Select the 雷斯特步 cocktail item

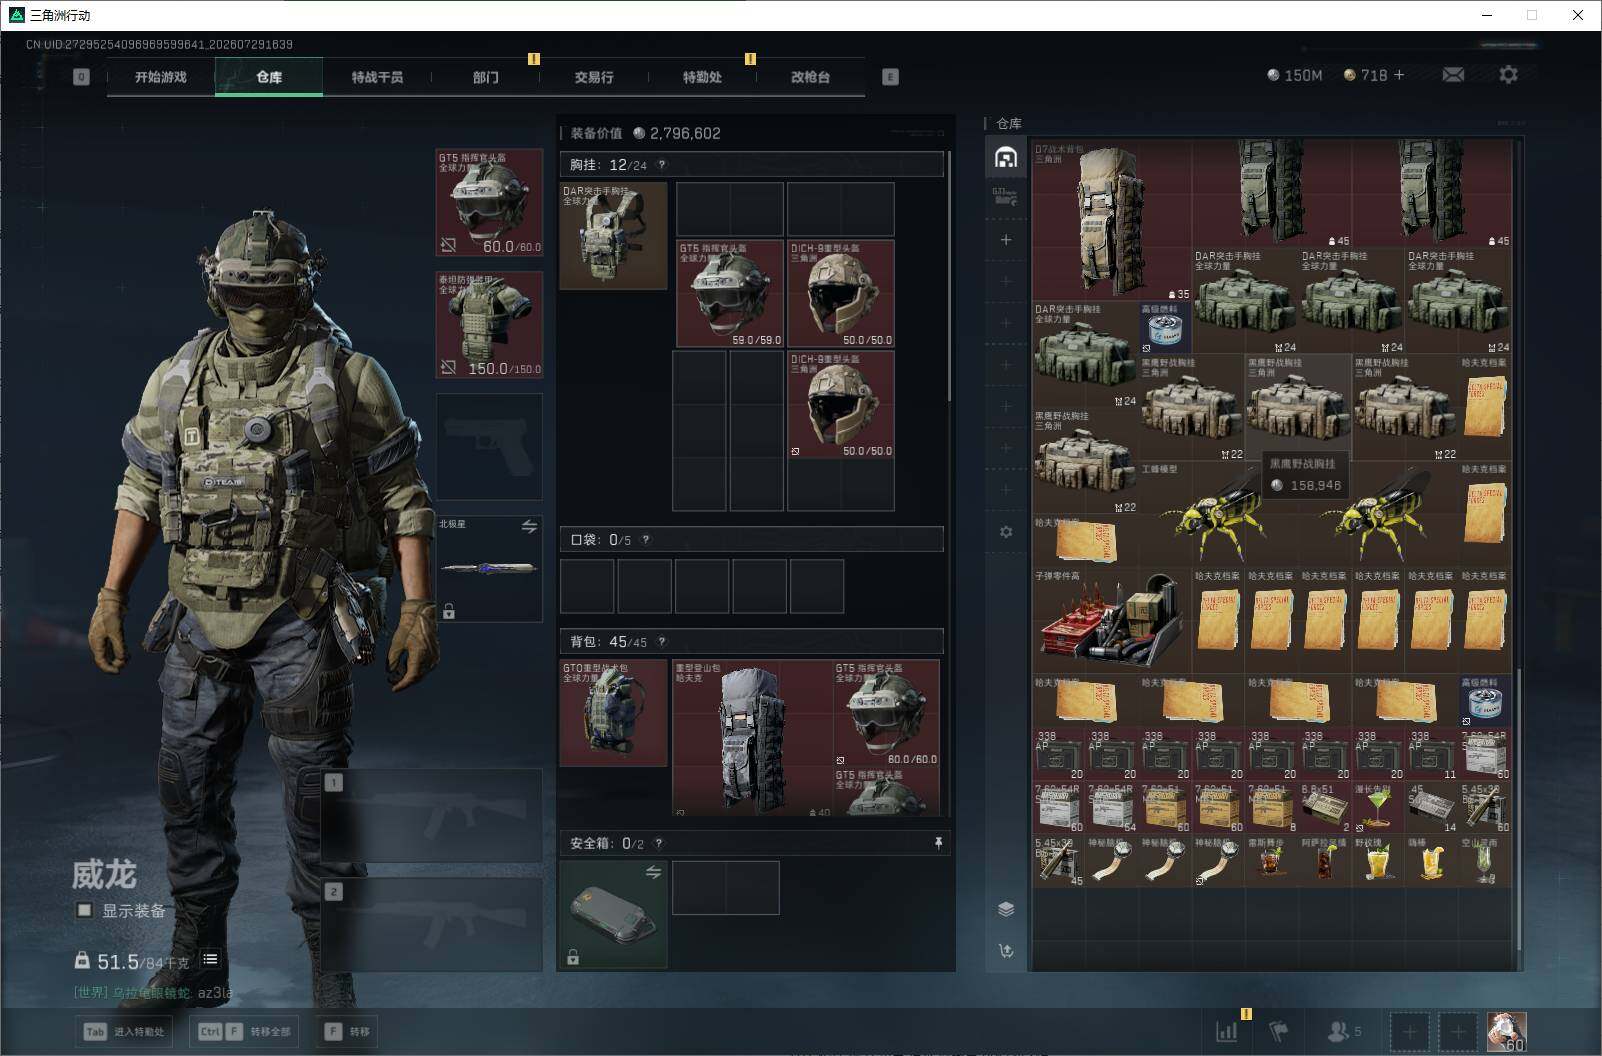(1270, 860)
